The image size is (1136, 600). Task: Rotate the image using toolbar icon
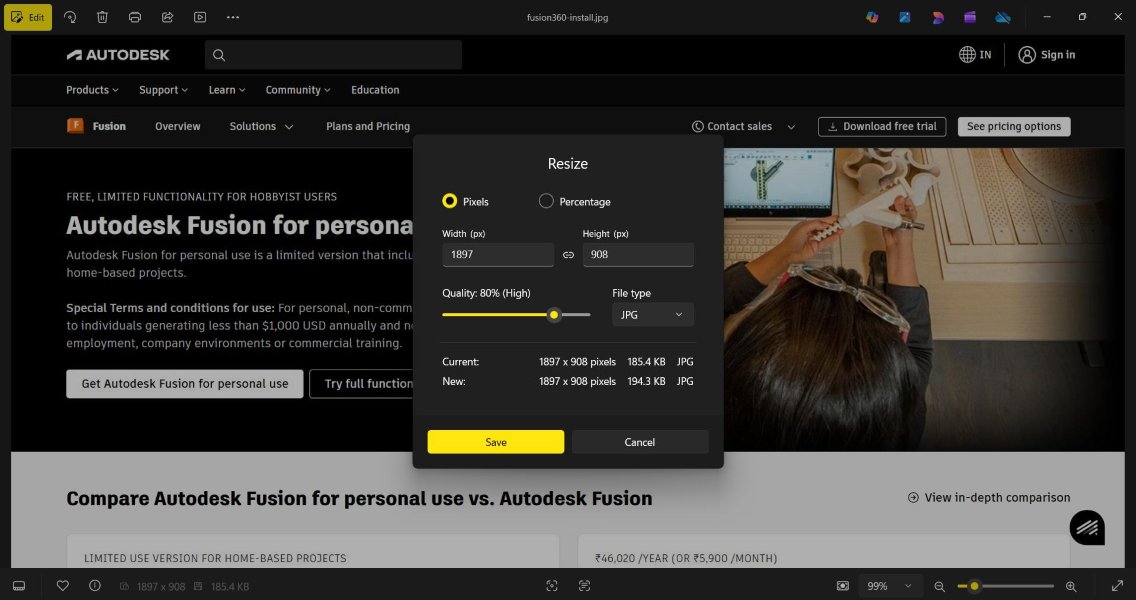(70, 17)
